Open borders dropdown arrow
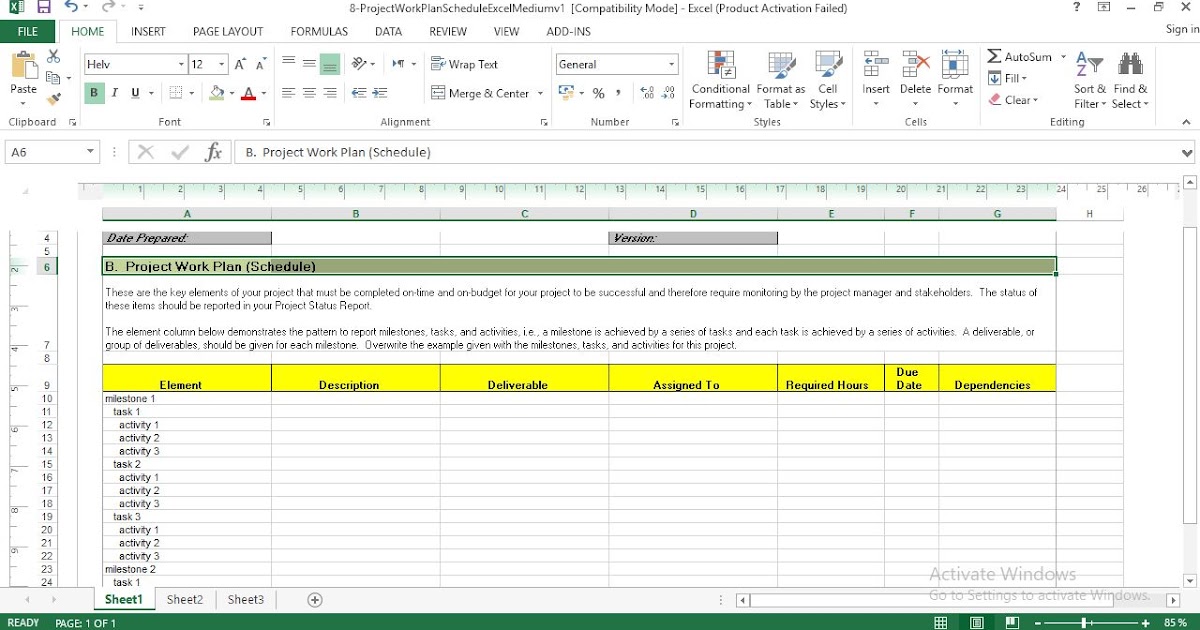This screenshot has width=1200, height=630. click(192, 93)
